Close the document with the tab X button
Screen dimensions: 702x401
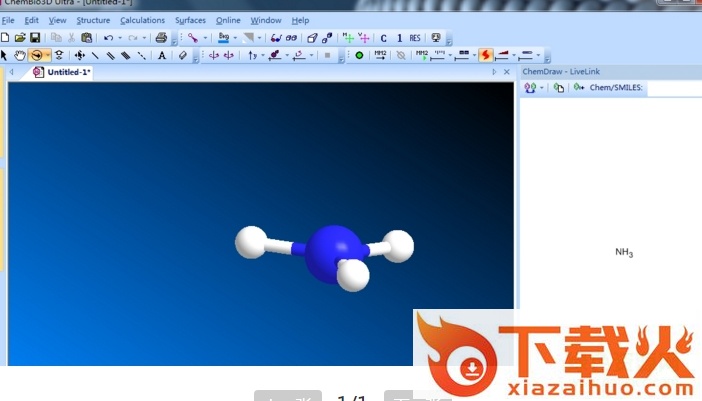(507, 72)
